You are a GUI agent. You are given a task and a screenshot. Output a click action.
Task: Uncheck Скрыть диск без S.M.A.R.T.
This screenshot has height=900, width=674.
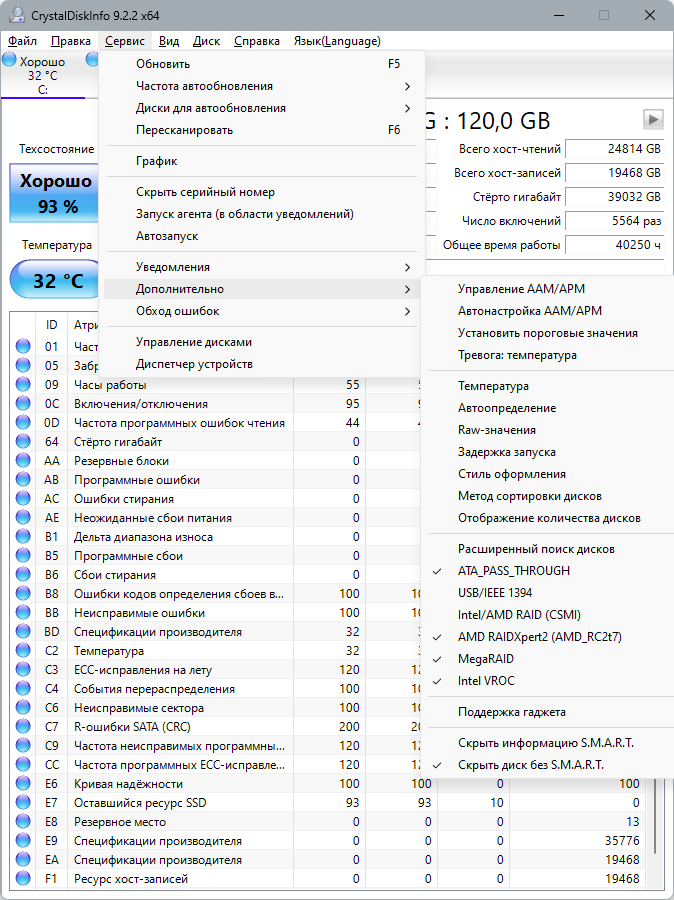click(530, 765)
